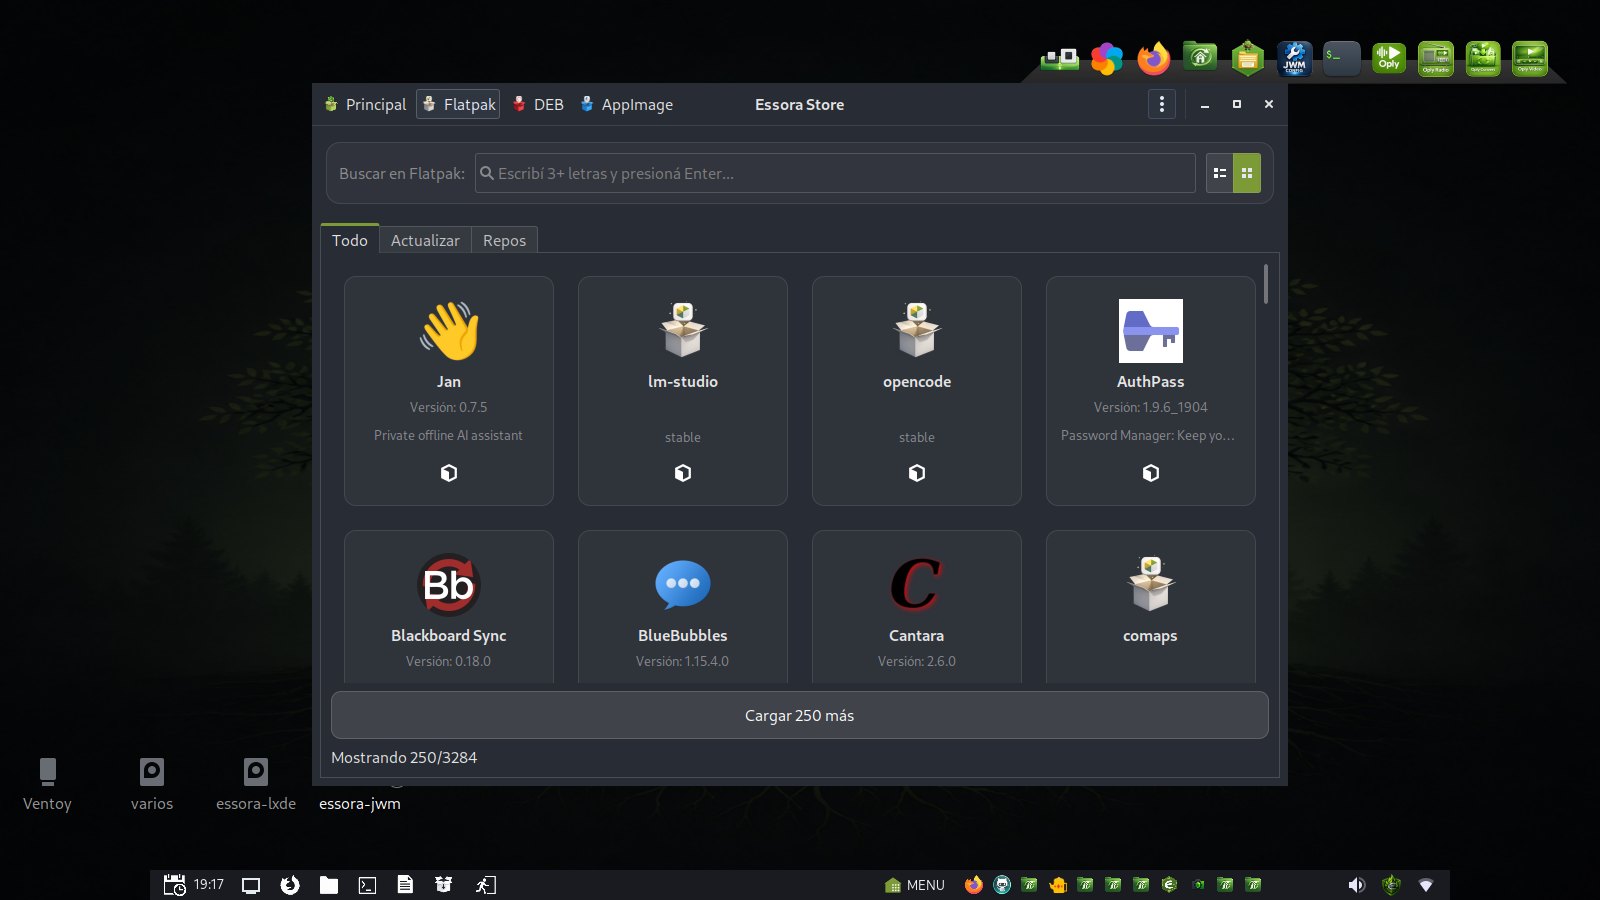This screenshot has width=1600, height=900.
Task: Click the Blackboard Sync Bb icon
Action: click(x=449, y=585)
